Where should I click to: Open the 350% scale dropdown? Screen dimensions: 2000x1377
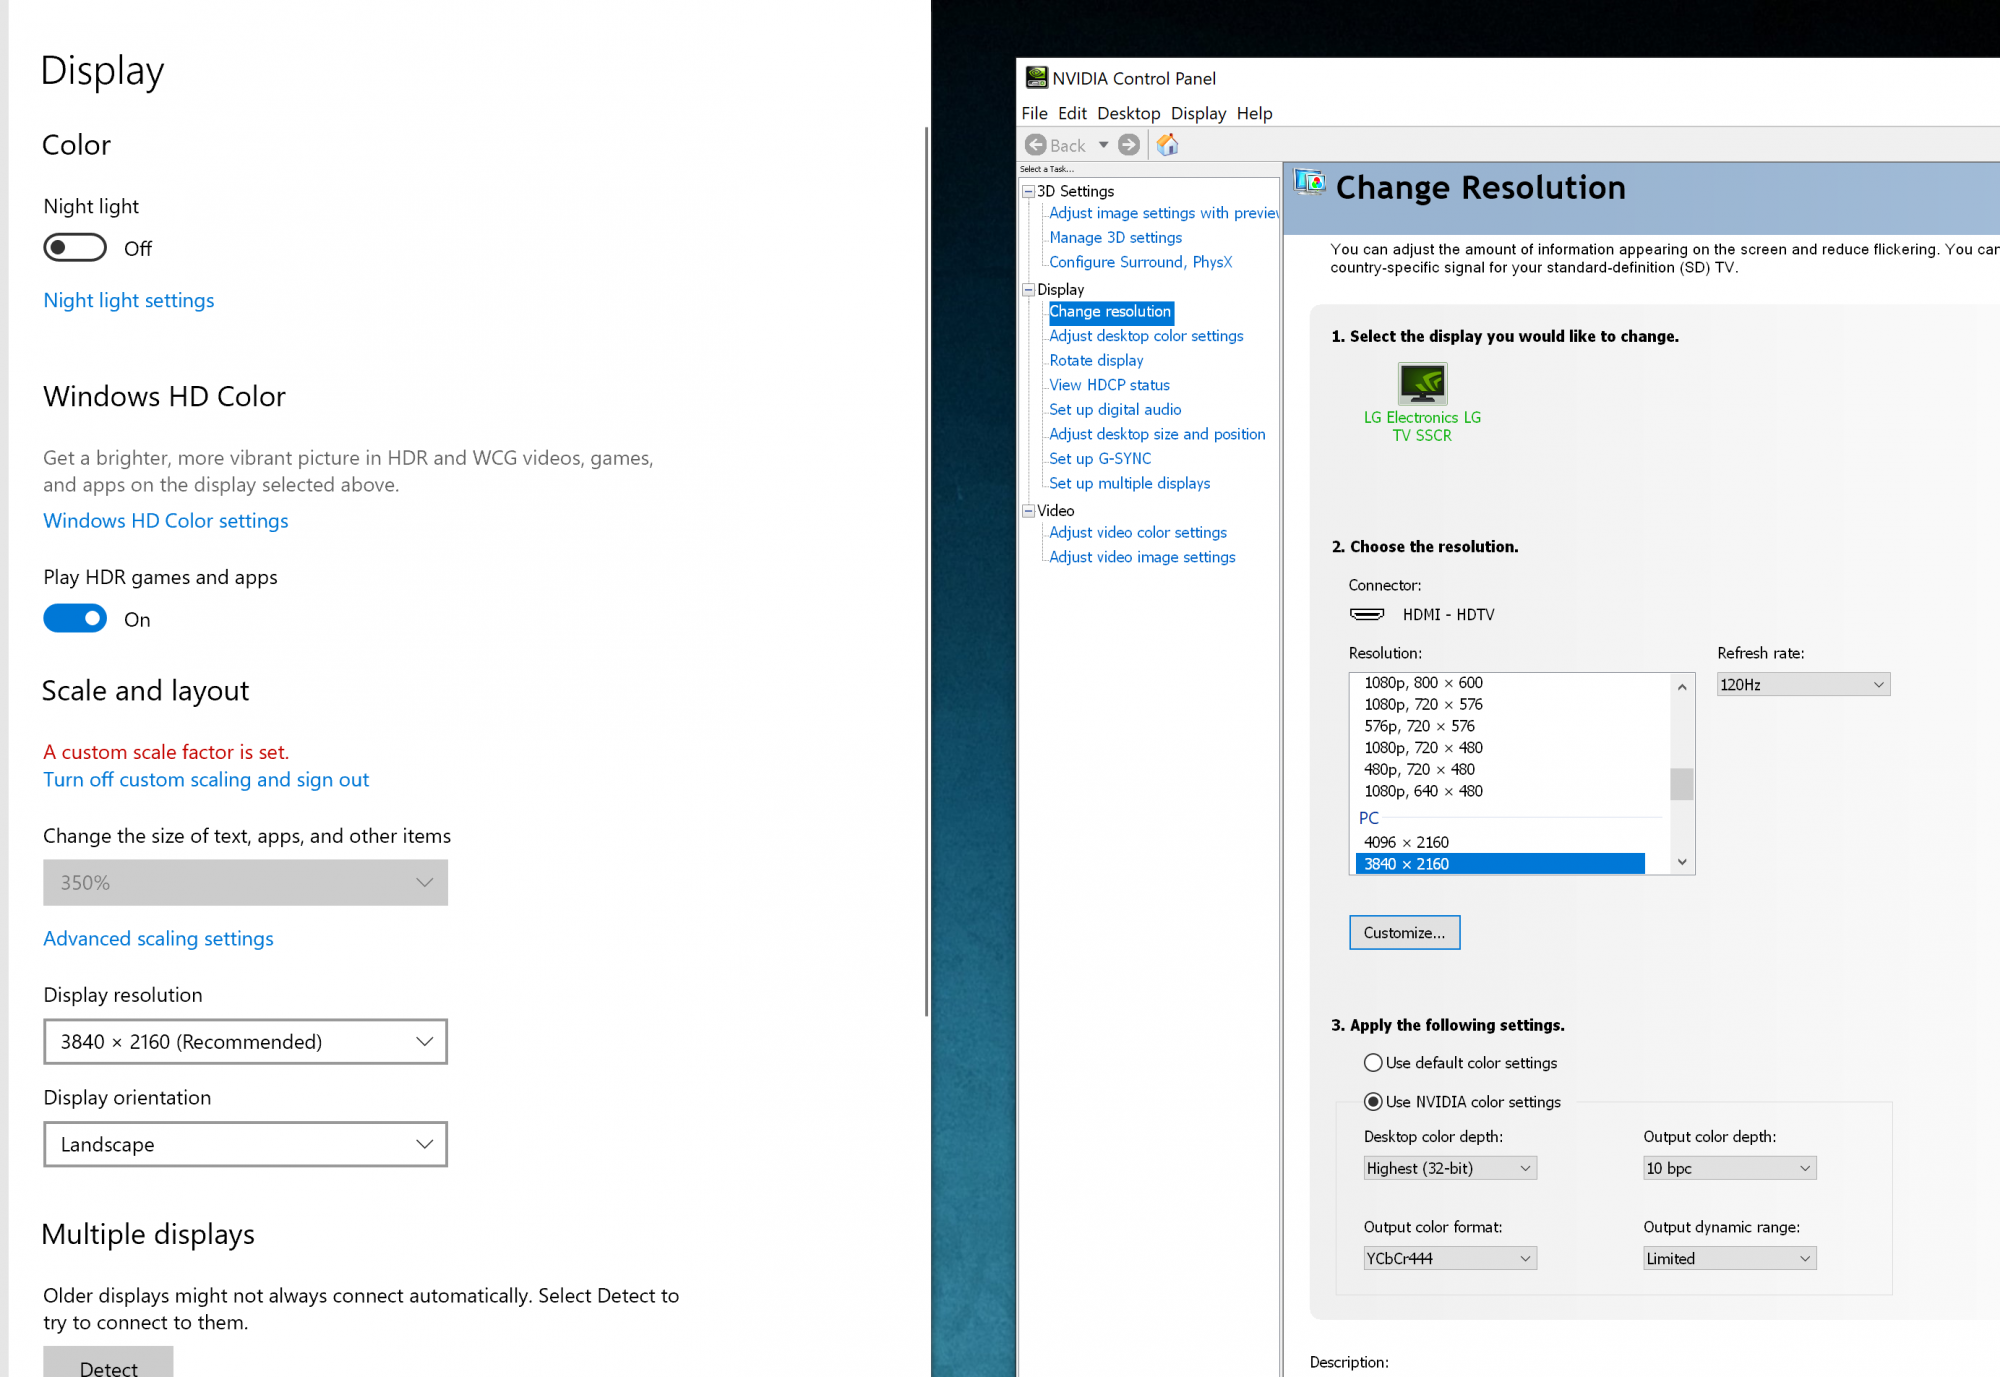[245, 882]
